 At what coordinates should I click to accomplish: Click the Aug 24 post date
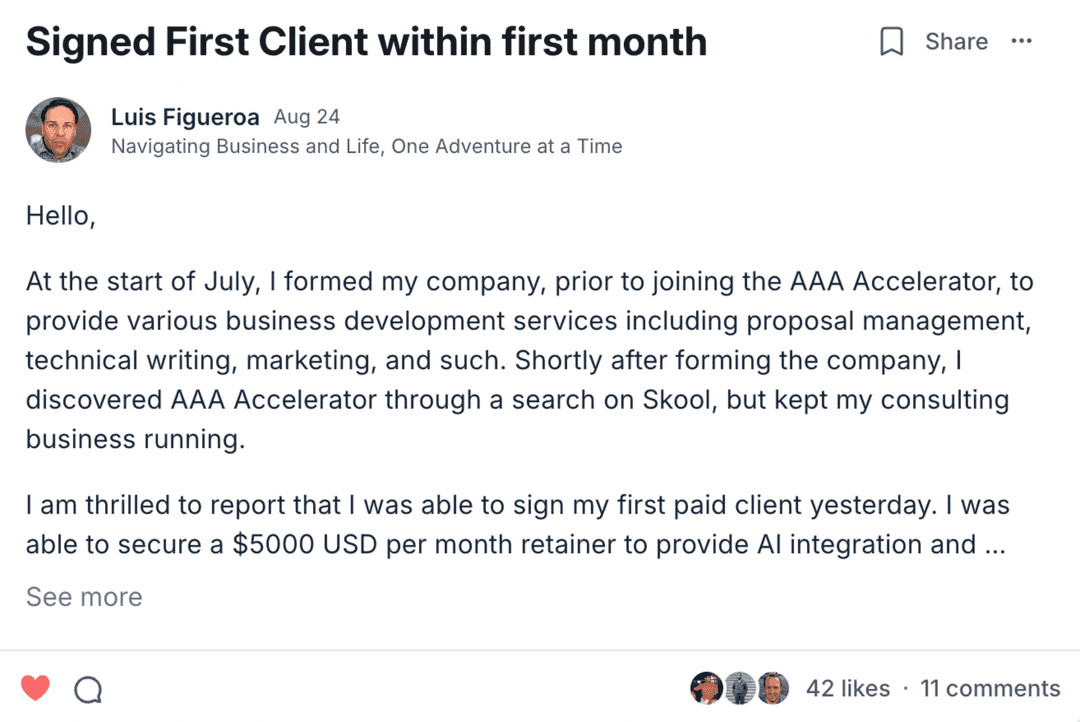[x=307, y=117]
